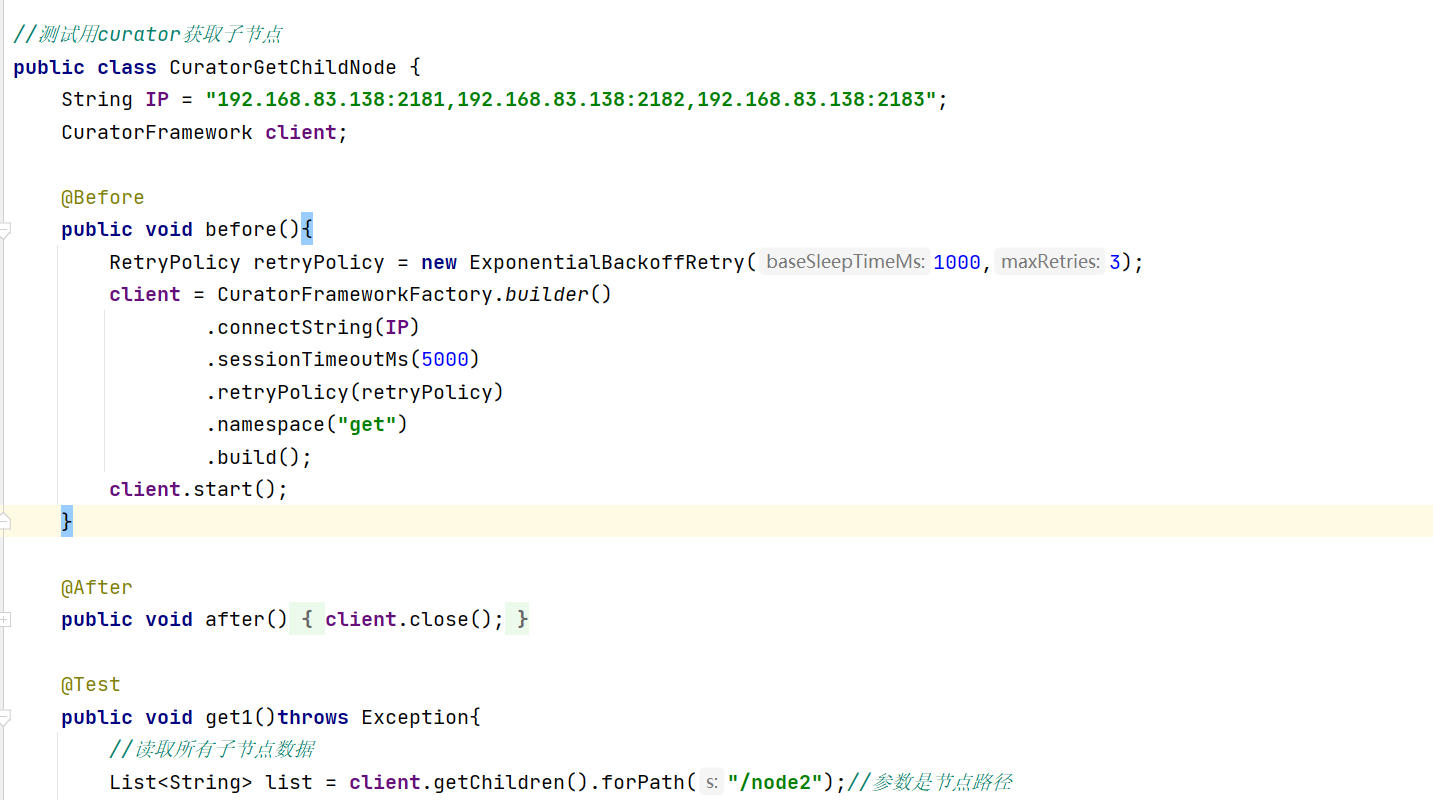Image resolution: width=1433 pixels, height=800 pixels.
Task: Expand the collapsed after() method fold marker
Action: [x=5, y=620]
